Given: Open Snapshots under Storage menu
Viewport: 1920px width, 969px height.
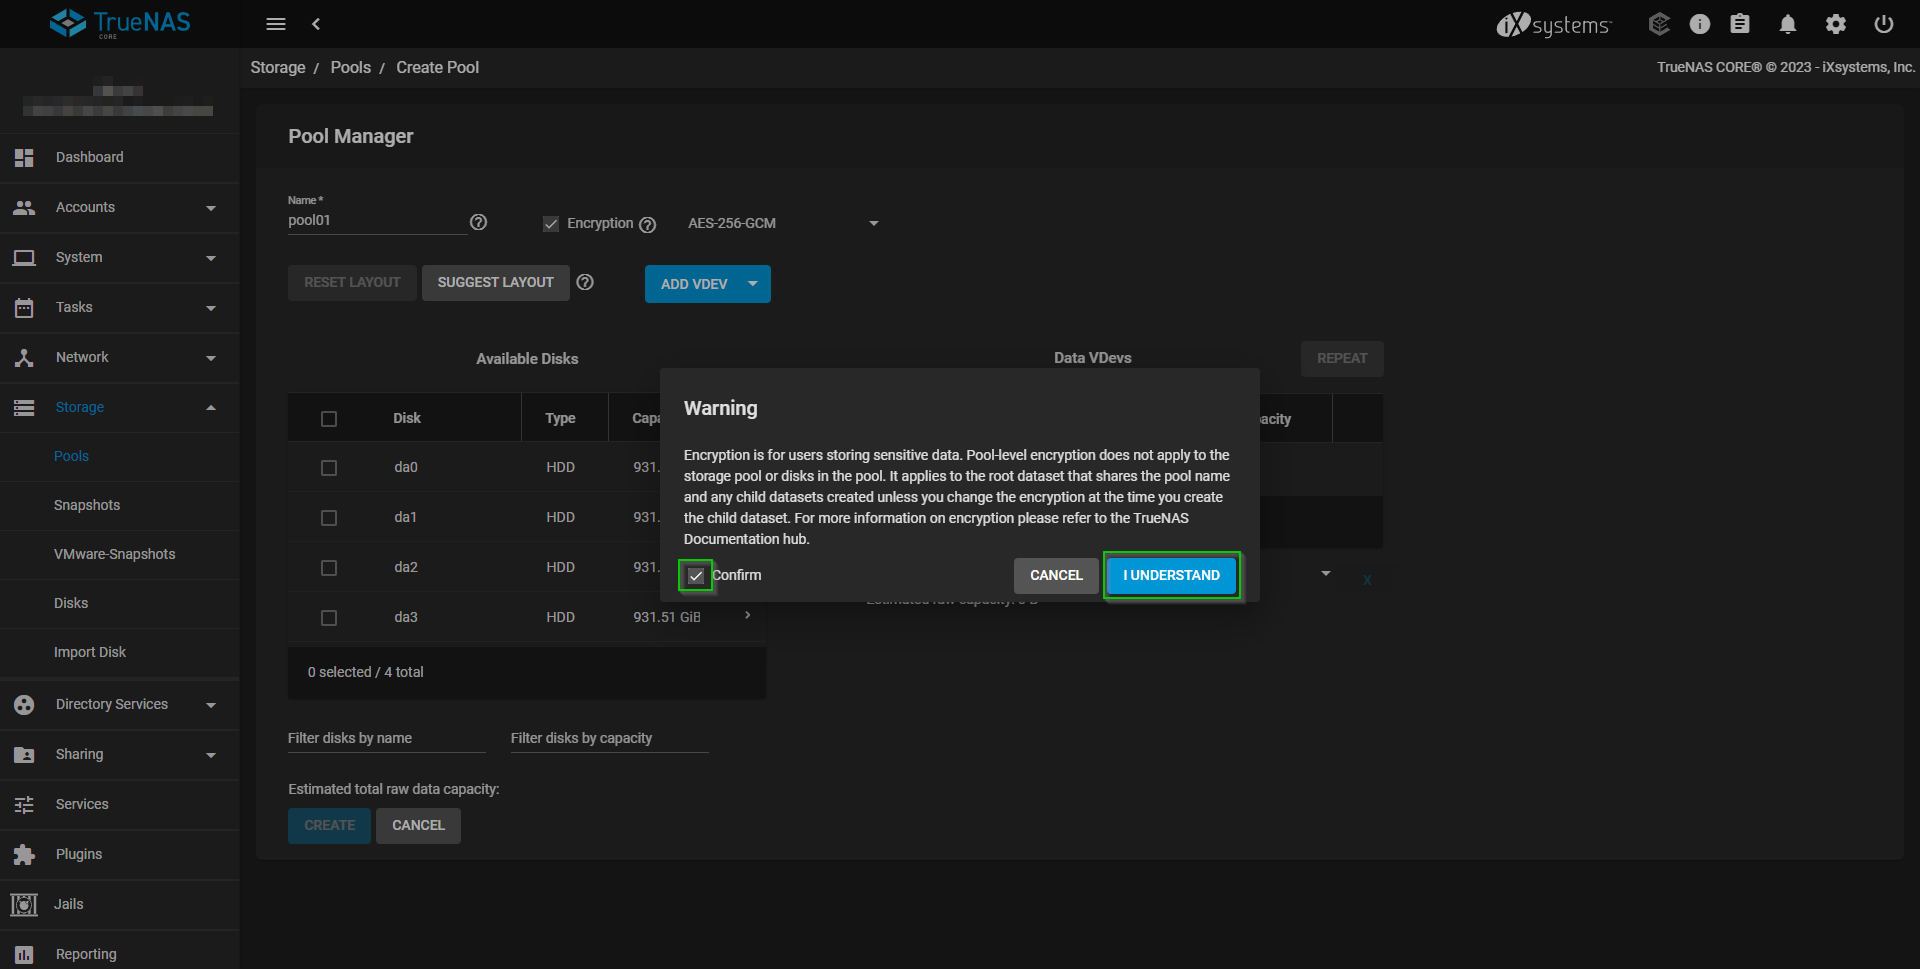Looking at the screenshot, I should click(x=87, y=505).
